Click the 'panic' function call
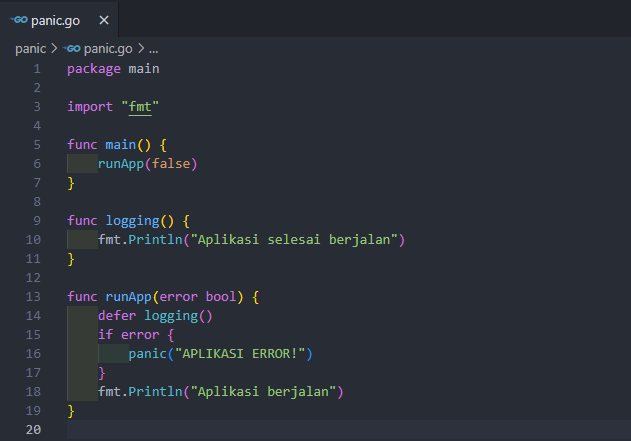 coord(147,354)
